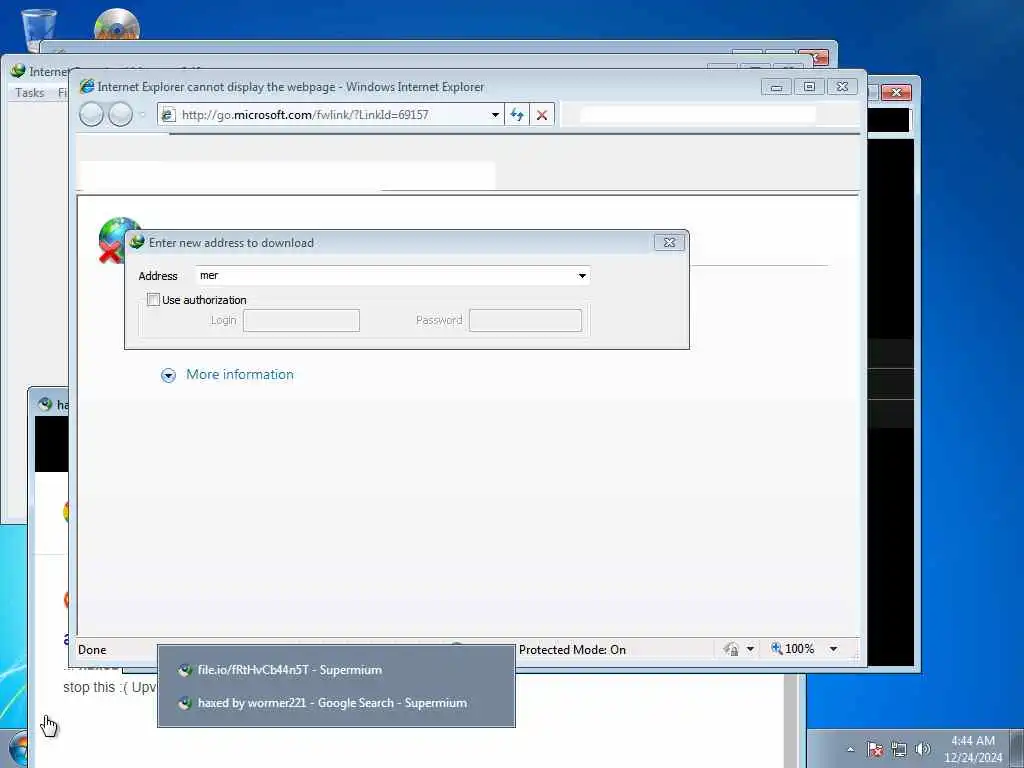Viewport: 1024px width, 768px height.
Task: Minimize the Internet Explorer window
Action: click(x=776, y=87)
